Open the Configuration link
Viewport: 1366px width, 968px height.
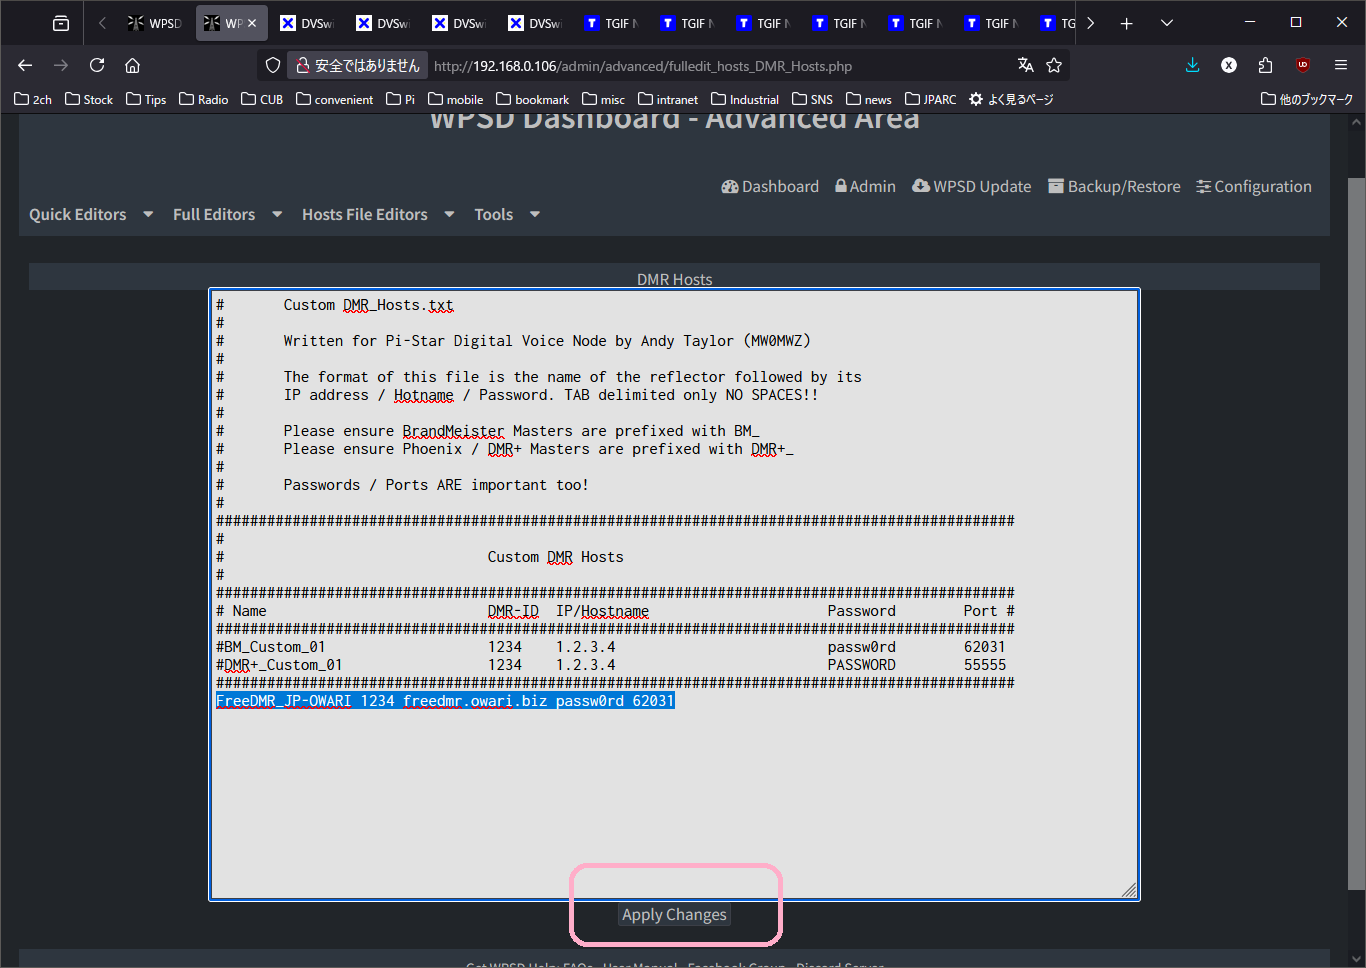(1254, 186)
